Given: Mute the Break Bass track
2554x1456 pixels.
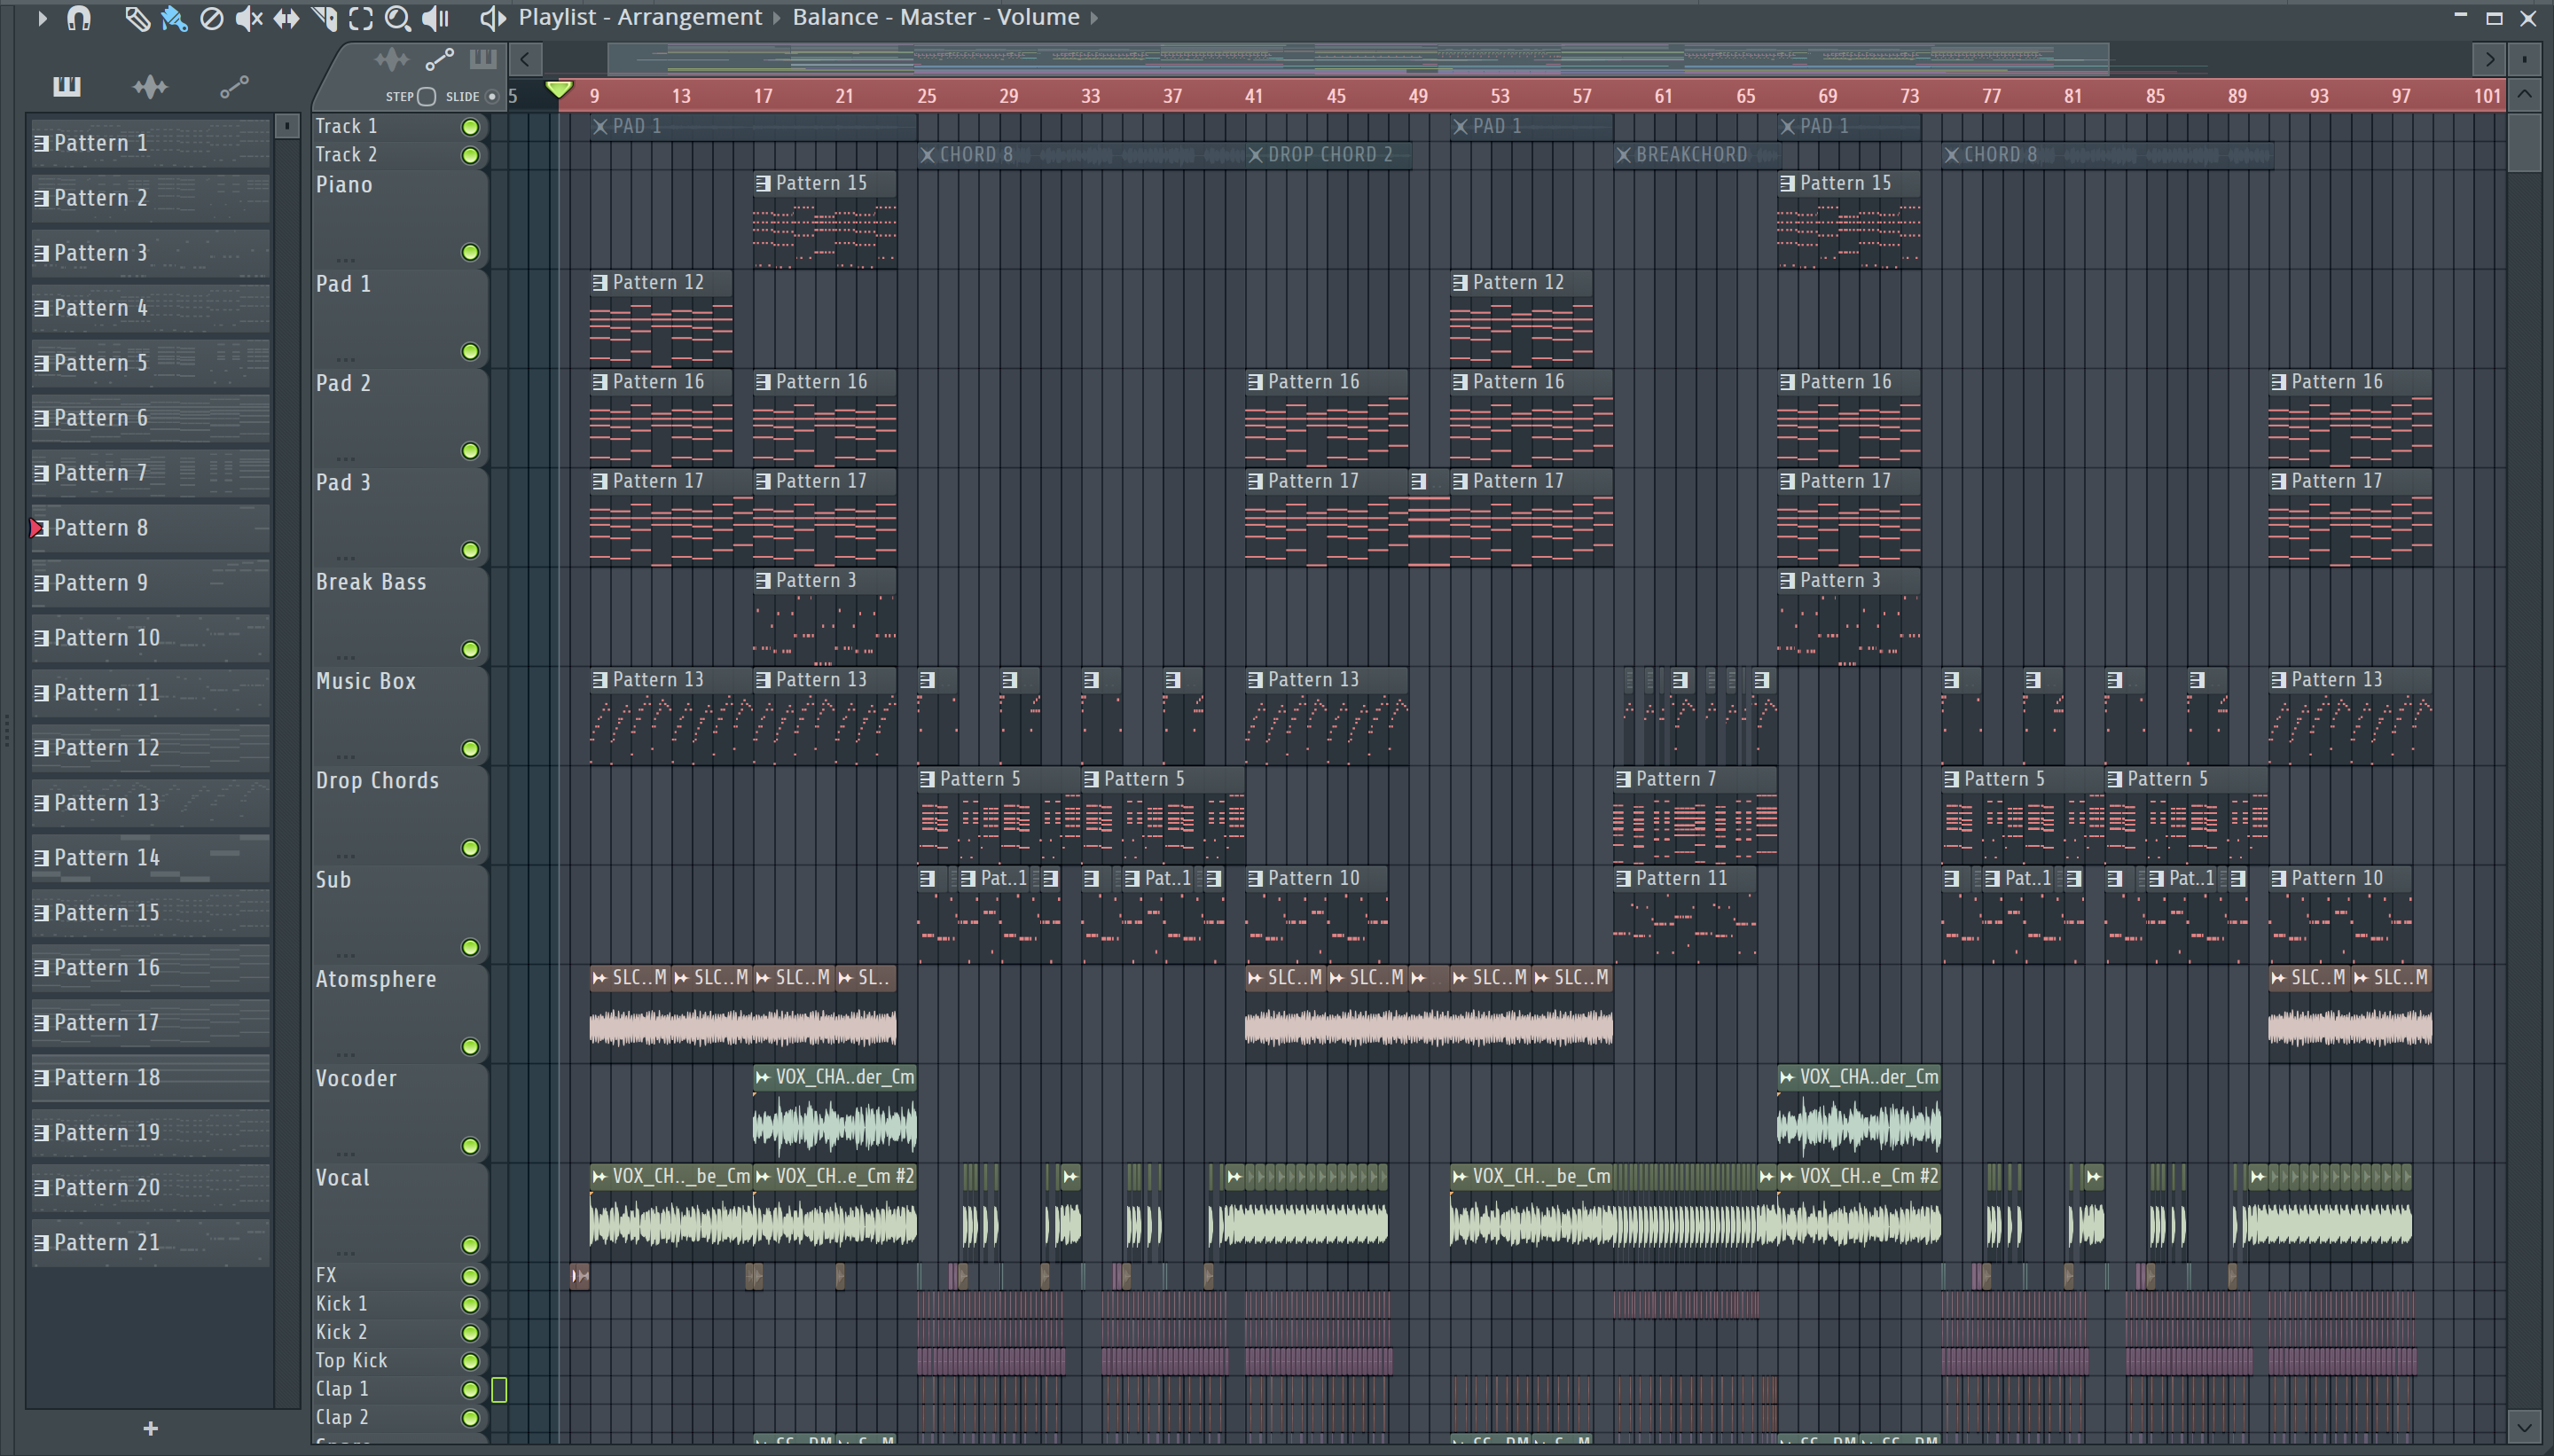Looking at the screenshot, I should pos(470,649).
